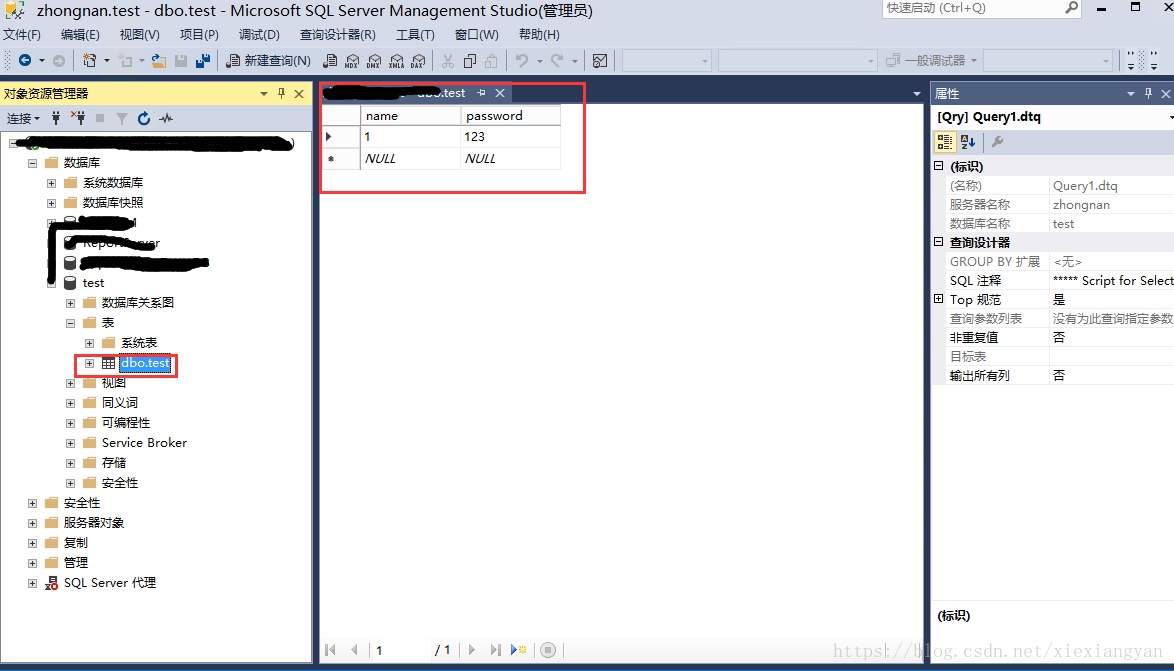Click the 连接 button in Object Explorer
Image resolution: width=1174 pixels, height=671 pixels.
coord(22,118)
